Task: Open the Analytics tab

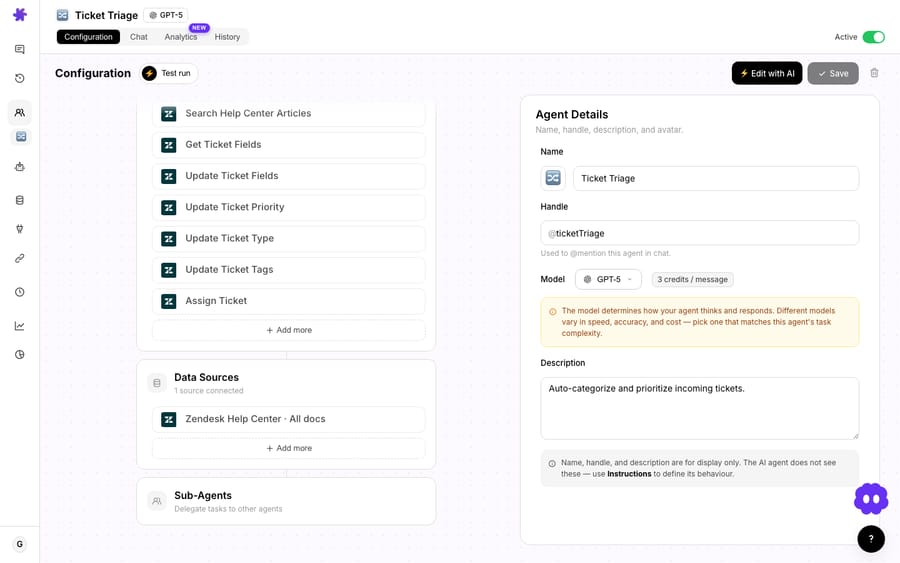Action: [x=181, y=37]
